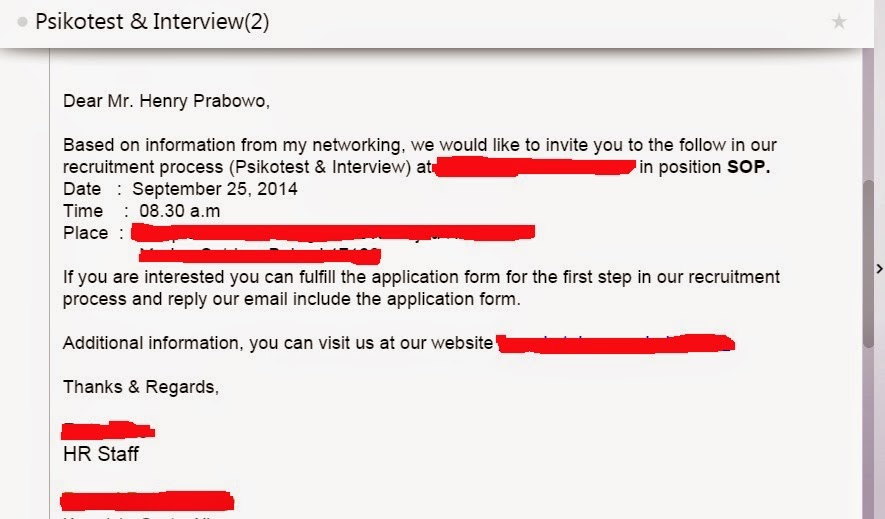Click the redacted company name after 'at'
This screenshot has height=519, width=885.
[534, 167]
